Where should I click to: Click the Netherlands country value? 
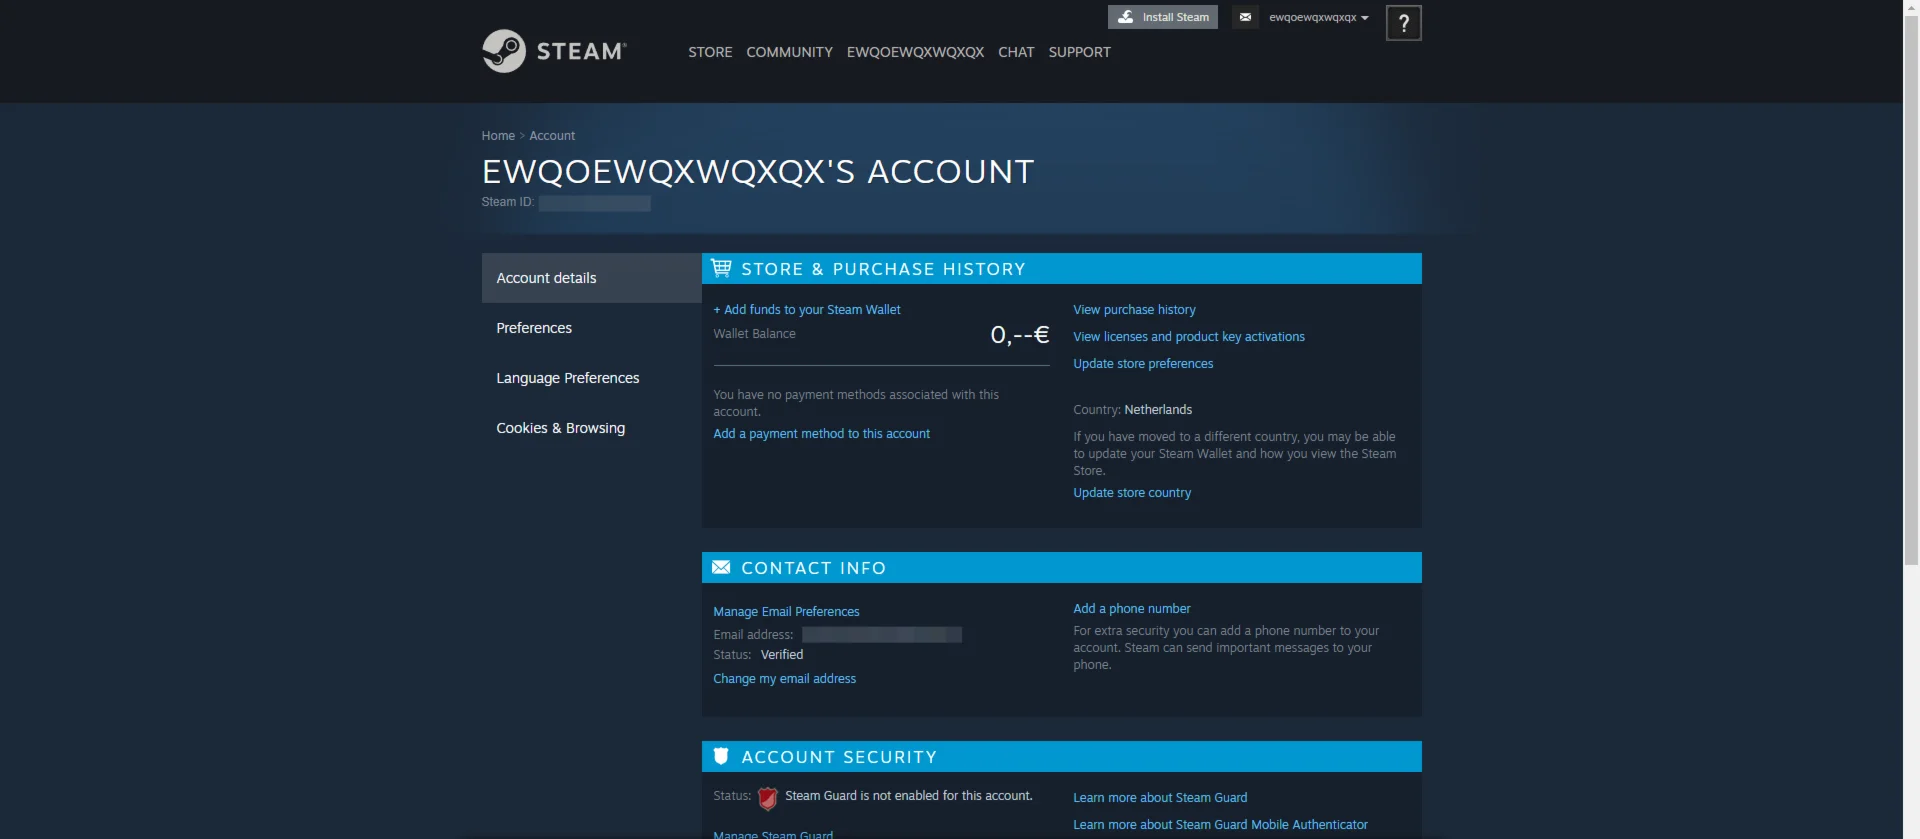point(1158,410)
